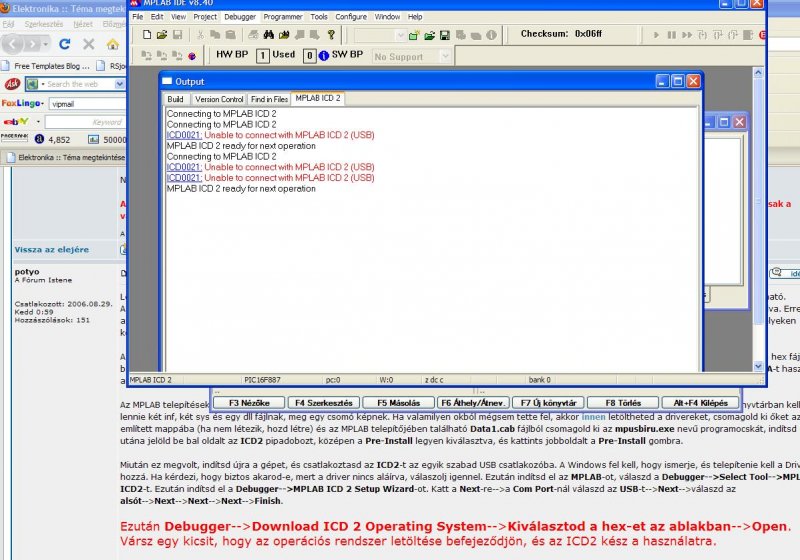Click the debugger Reset icon
The width and height of the screenshot is (800, 560).
pos(748,35)
